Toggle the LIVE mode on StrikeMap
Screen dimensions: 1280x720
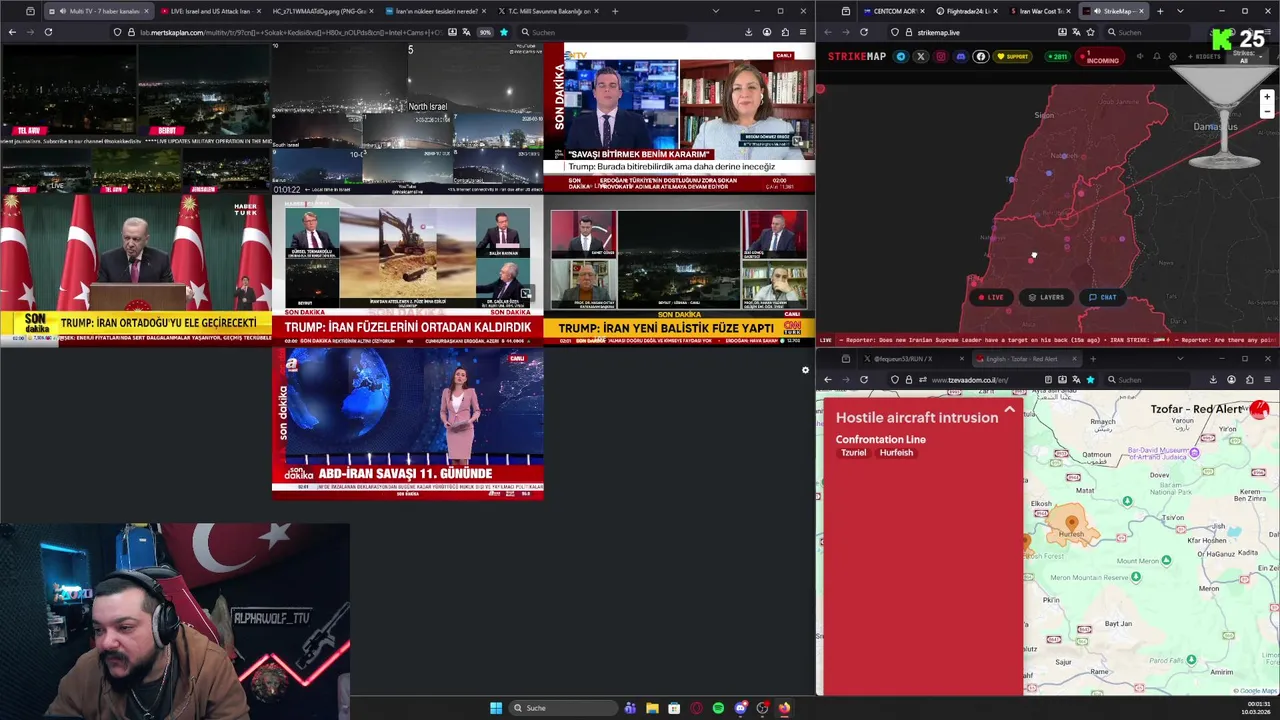[x=991, y=297]
